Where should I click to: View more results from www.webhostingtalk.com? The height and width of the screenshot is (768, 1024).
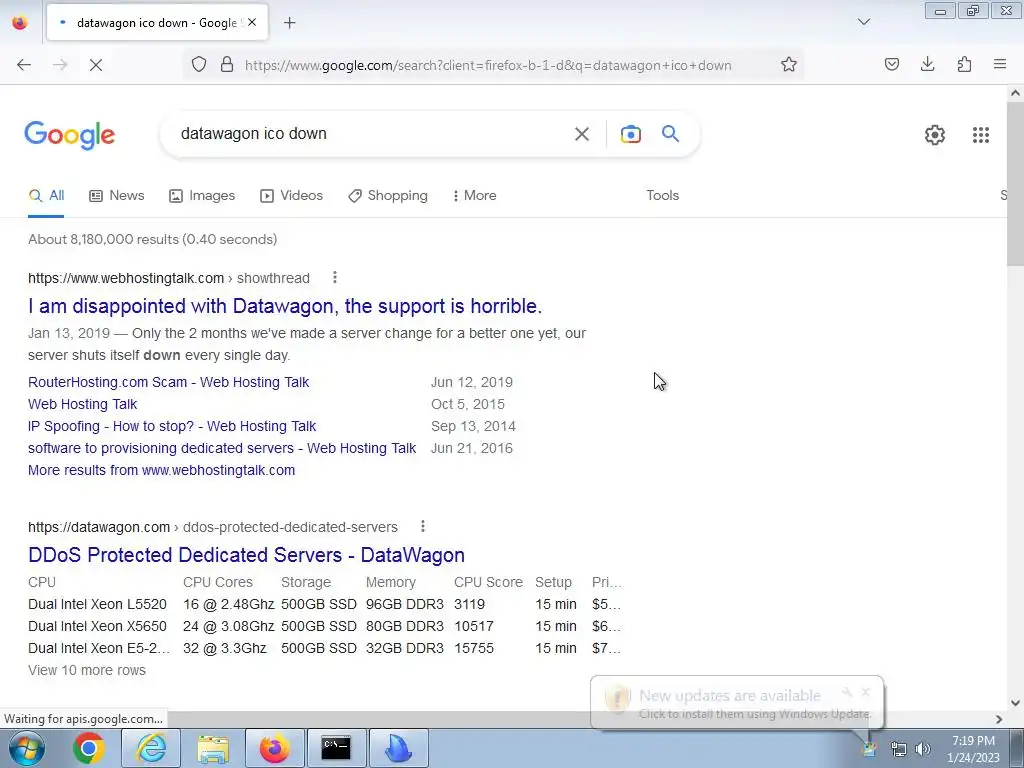[x=161, y=470]
